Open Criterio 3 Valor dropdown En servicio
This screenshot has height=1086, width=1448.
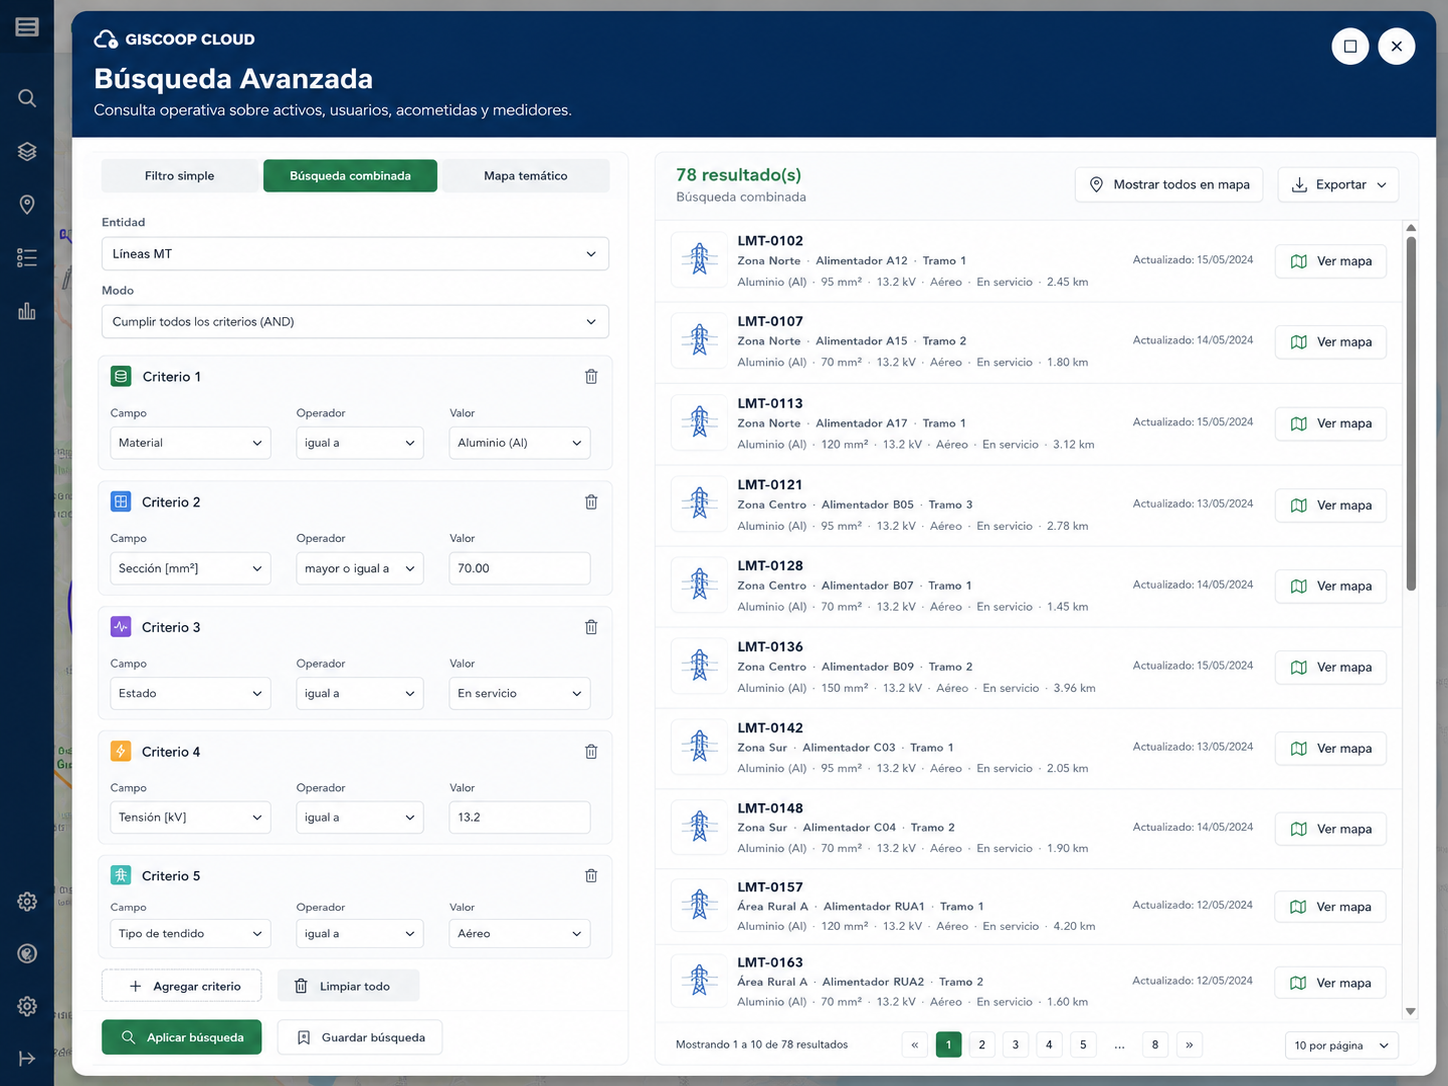click(520, 693)
